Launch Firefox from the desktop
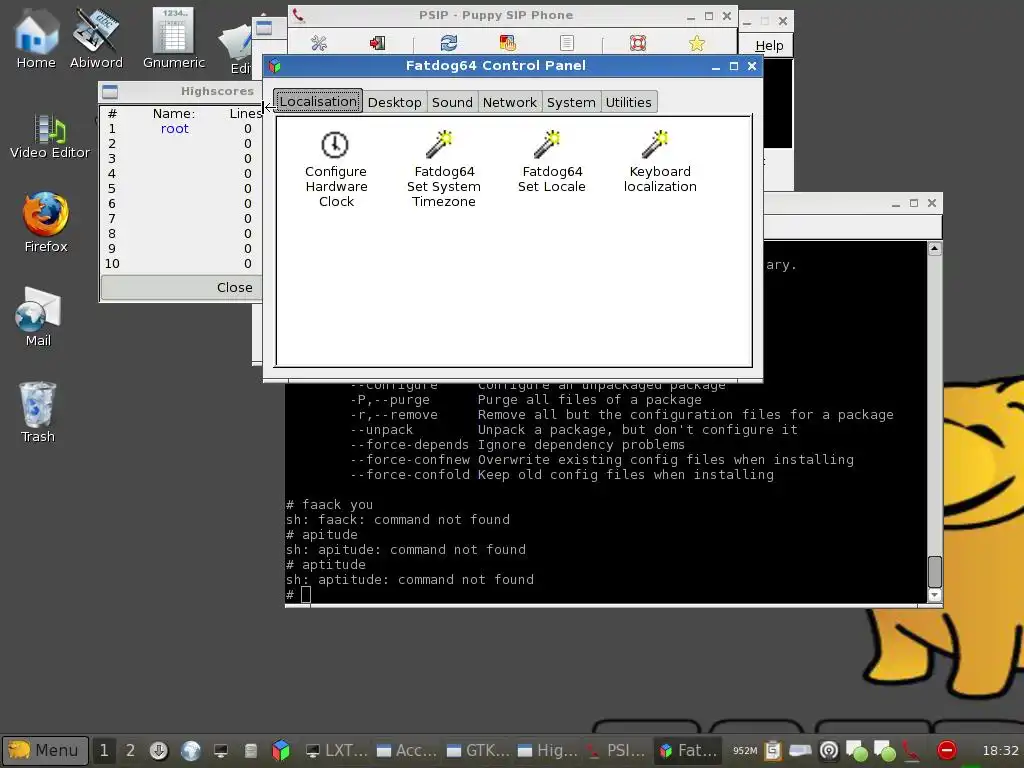The image size is (1024, 768). [x=46, y=222]
